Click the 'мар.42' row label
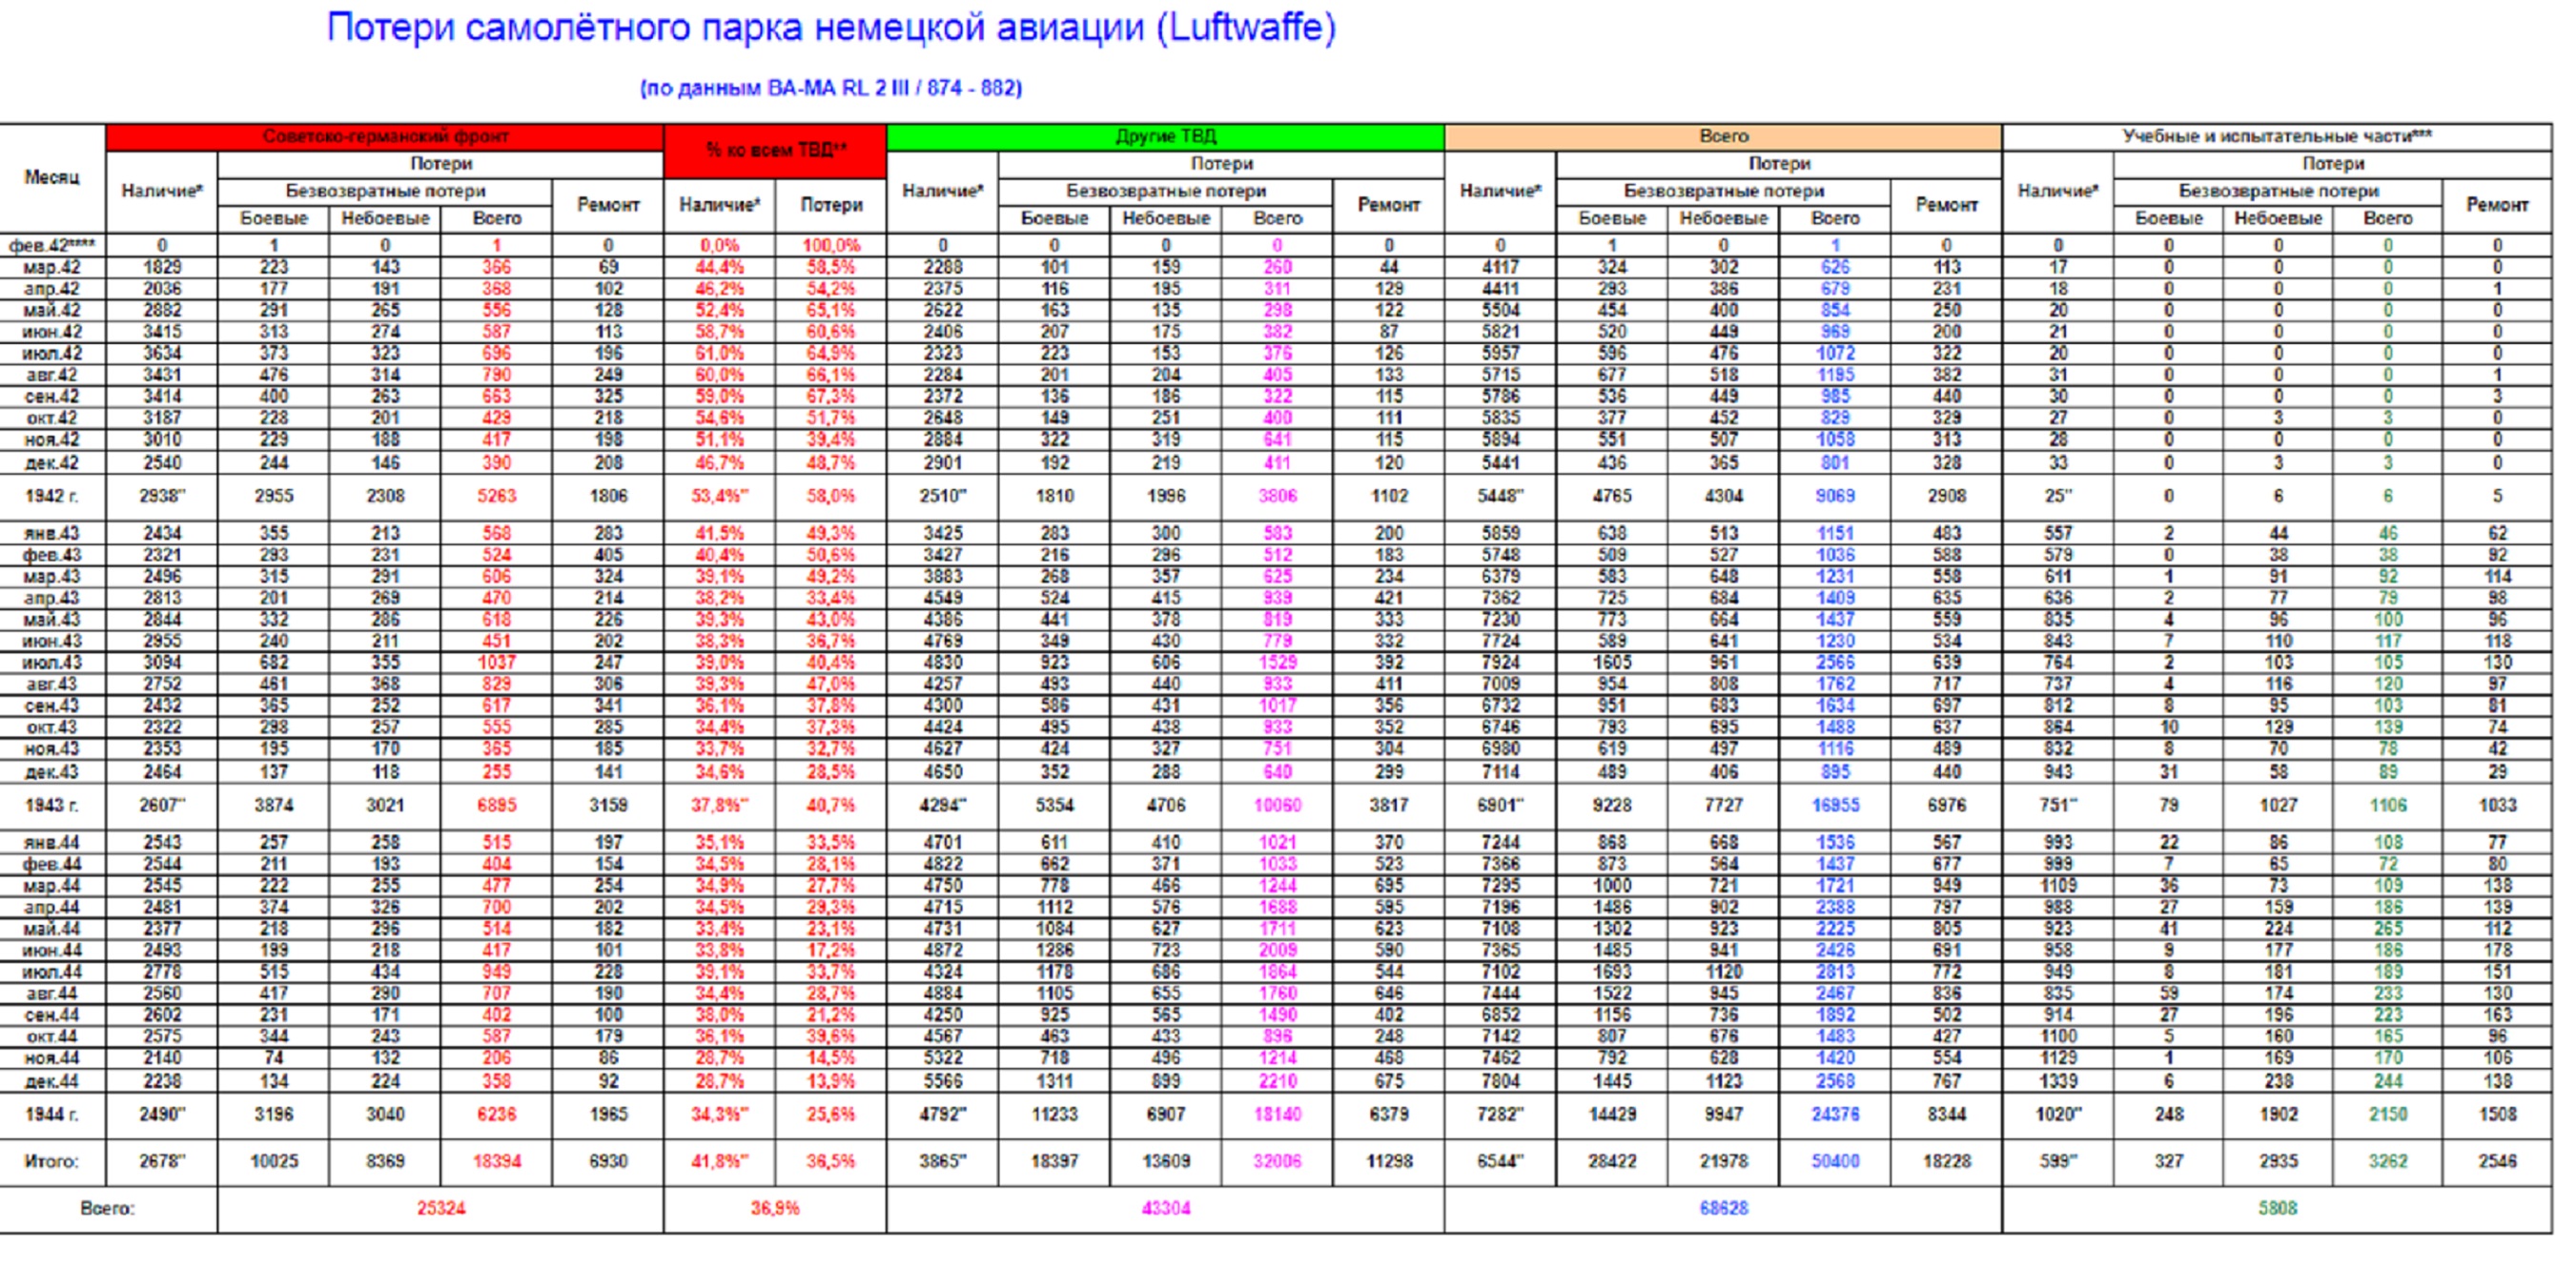Viewport: 2576px width, 1269px height. 52,267
